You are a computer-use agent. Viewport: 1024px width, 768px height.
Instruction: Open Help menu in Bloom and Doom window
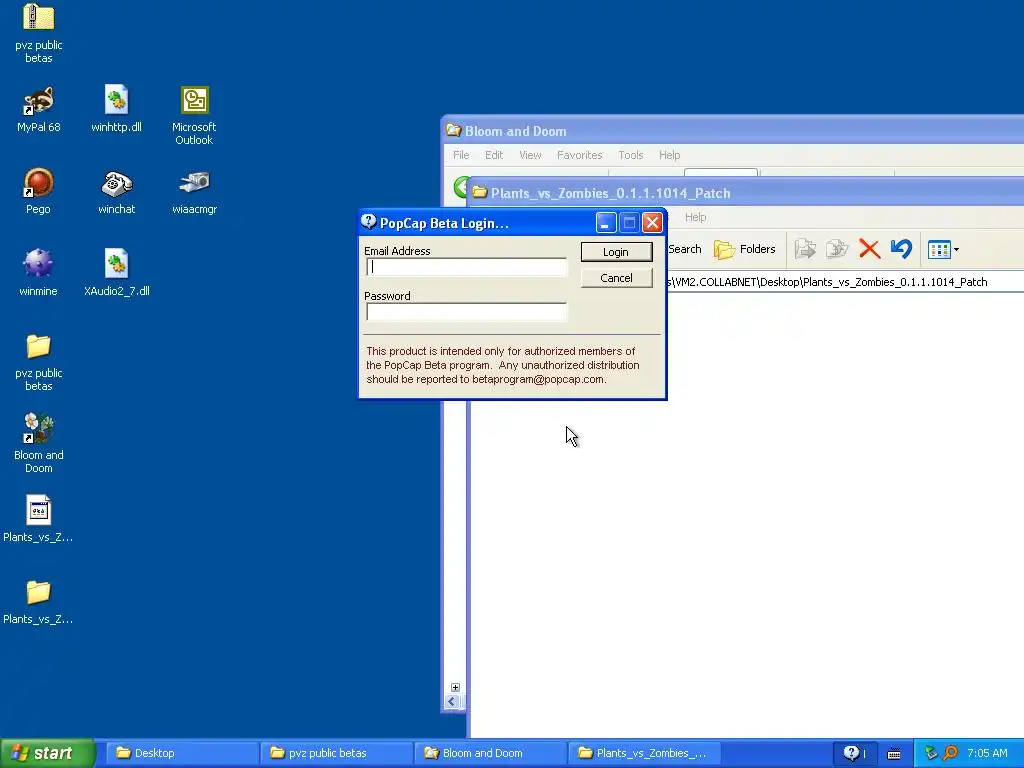(669, 155)
